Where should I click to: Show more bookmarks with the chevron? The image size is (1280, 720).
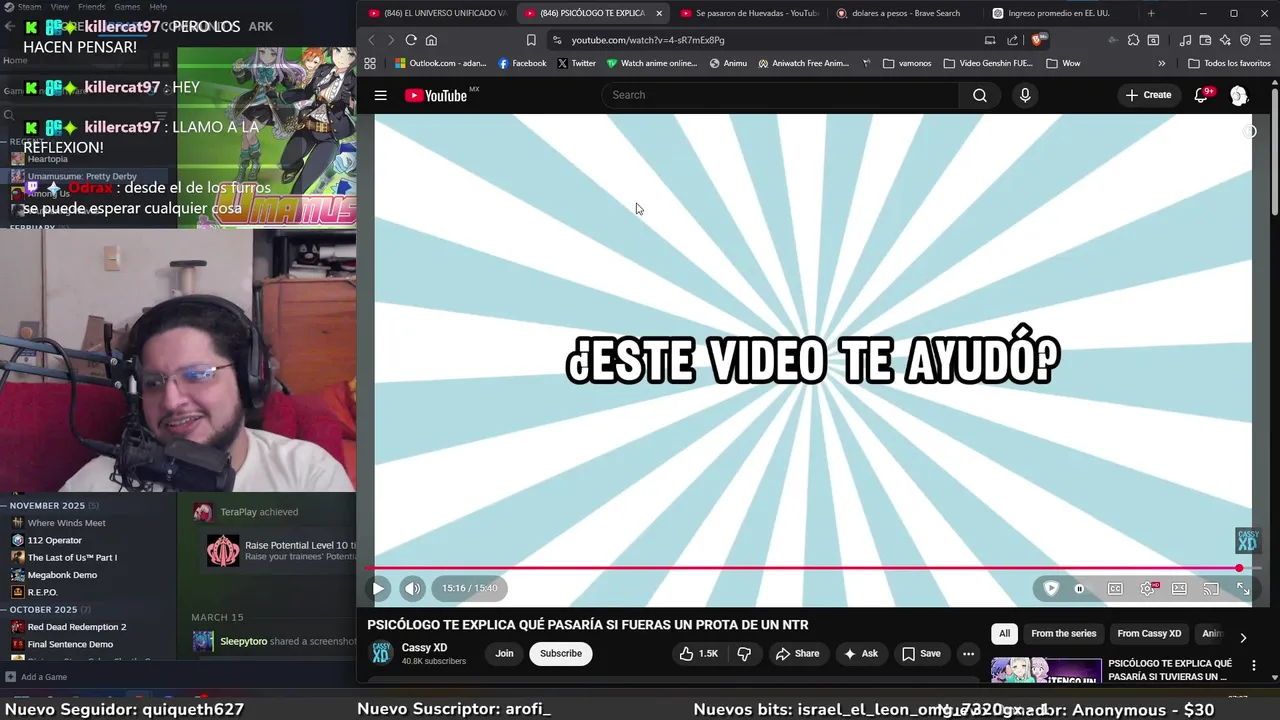click(1161, 63)
